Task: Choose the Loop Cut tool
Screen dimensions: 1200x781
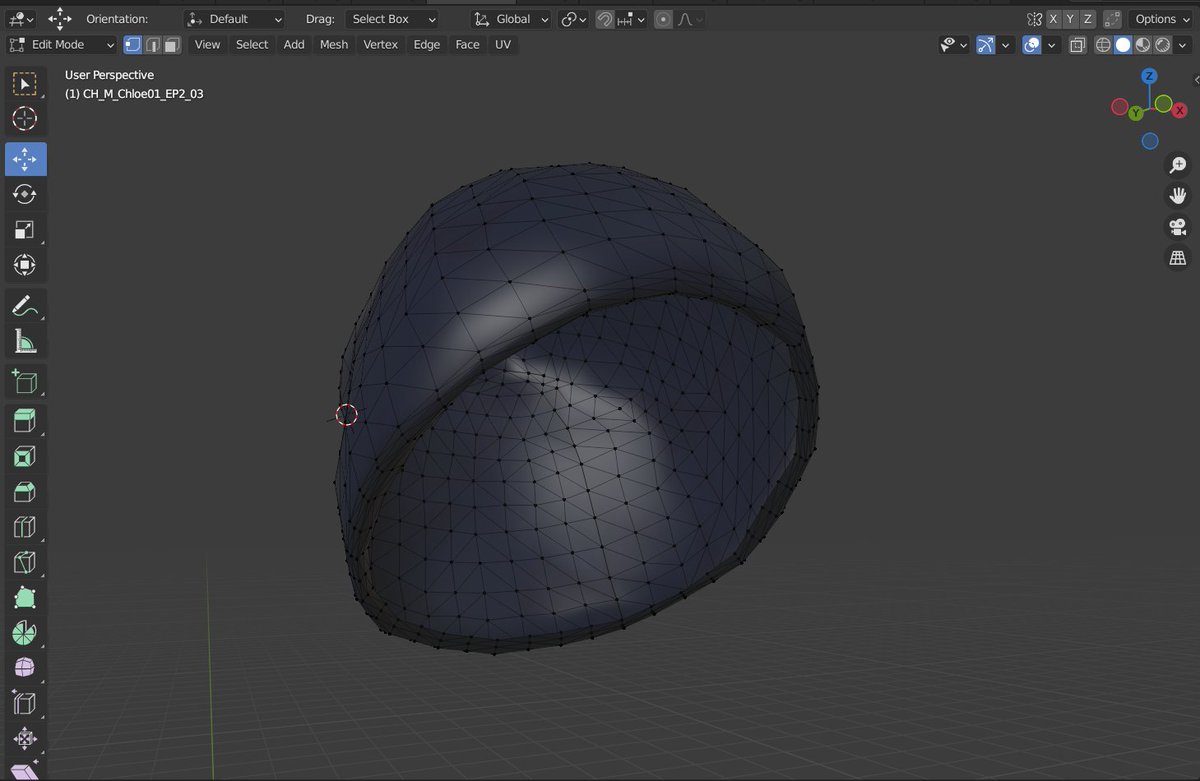Action: pyautogui.click(x=25, y=527)
